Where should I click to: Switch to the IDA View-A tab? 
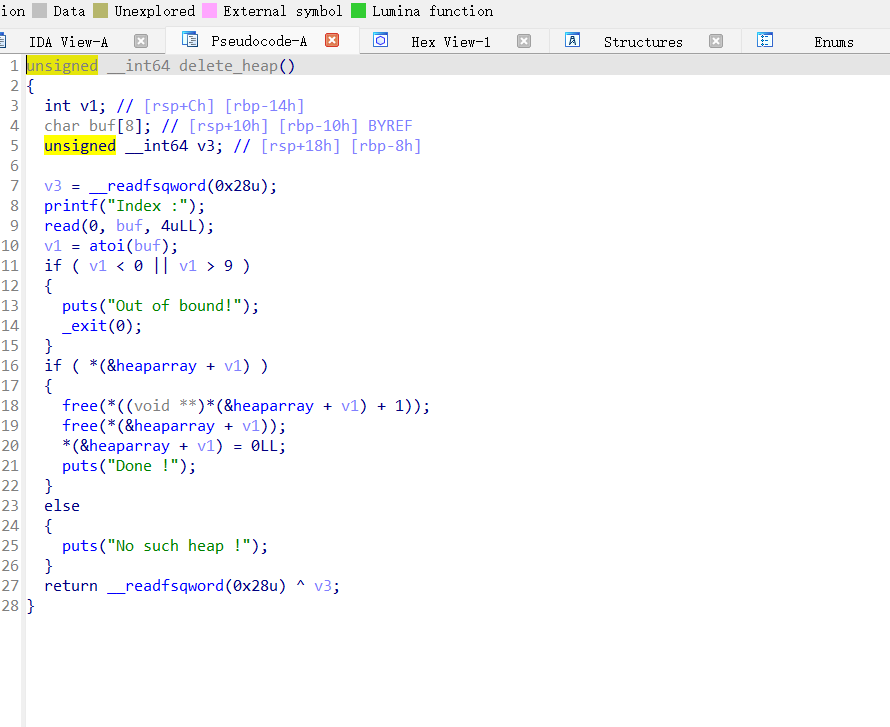tap(68, 42)
